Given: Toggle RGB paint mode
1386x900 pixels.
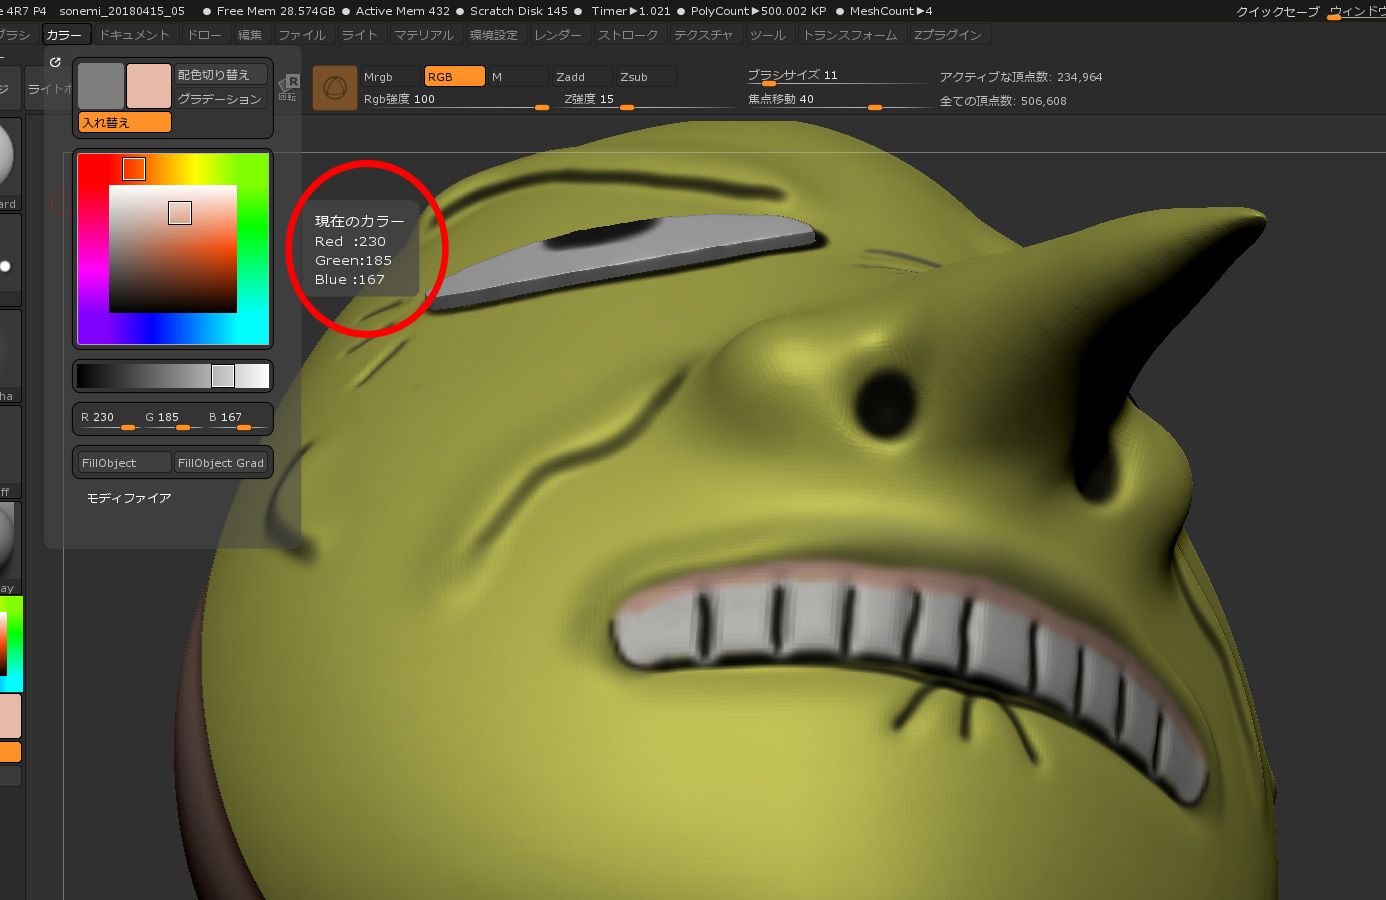Looking at the screenshot, I should (x=455, y=77).
